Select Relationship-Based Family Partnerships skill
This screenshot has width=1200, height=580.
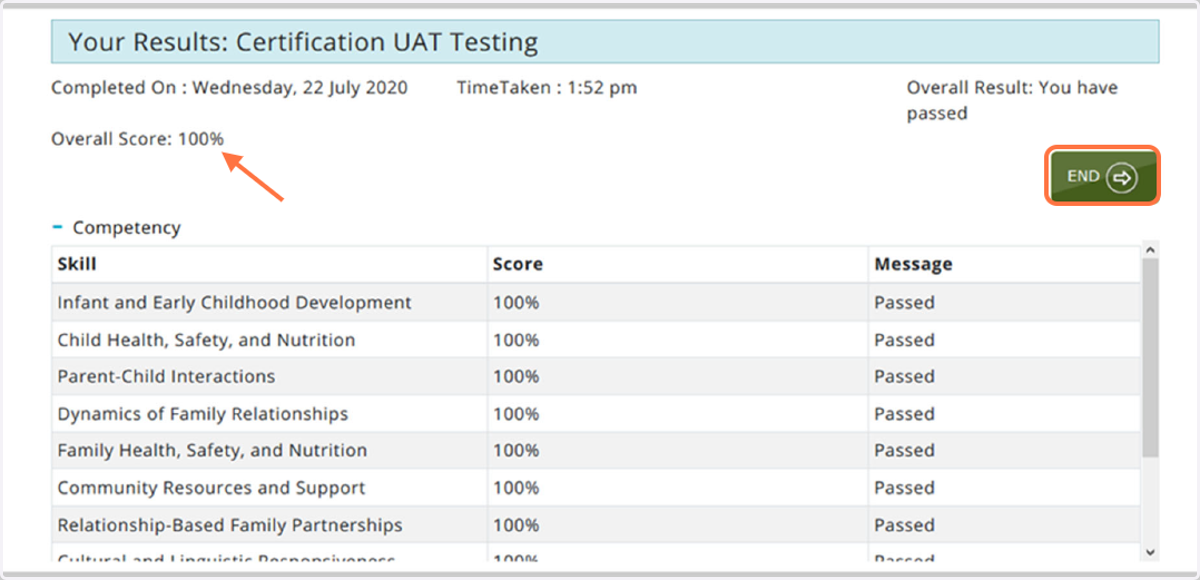tap(230, 525)
